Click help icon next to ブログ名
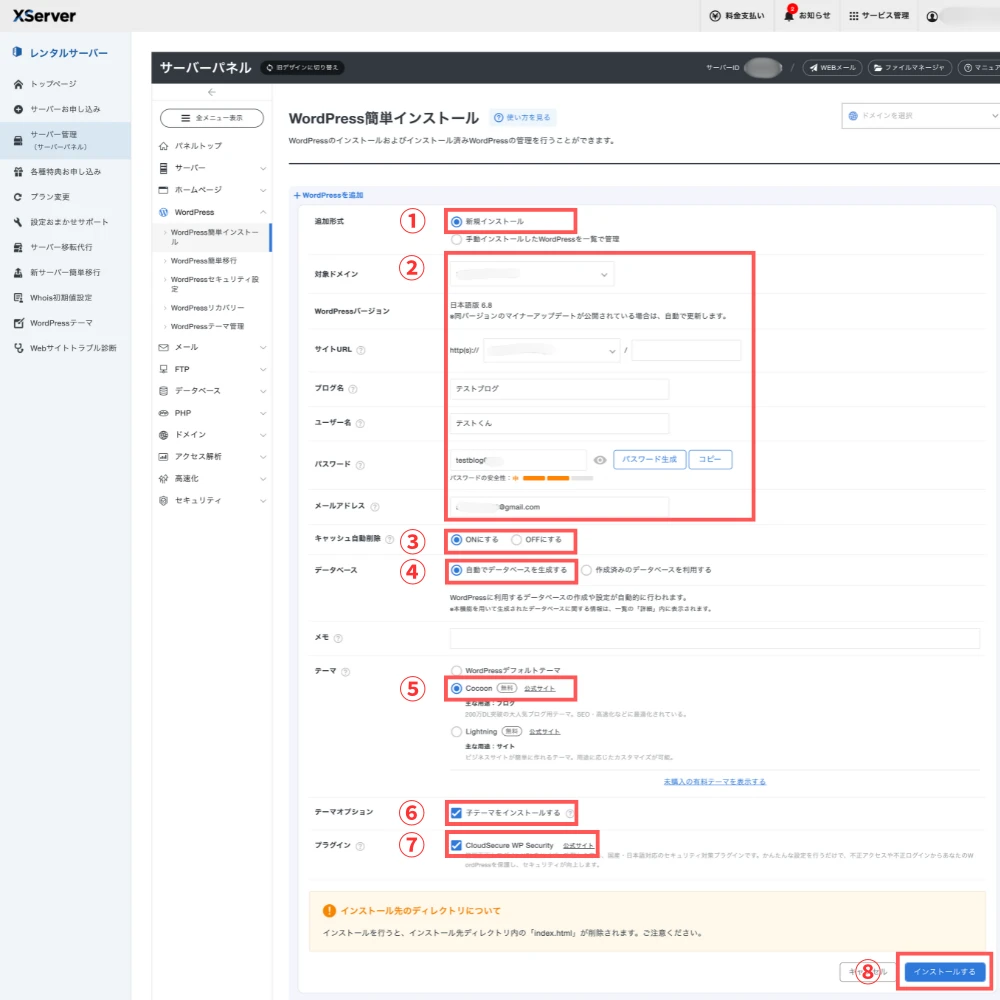Screen dimensions: 1000x1000 pos(353,389)
